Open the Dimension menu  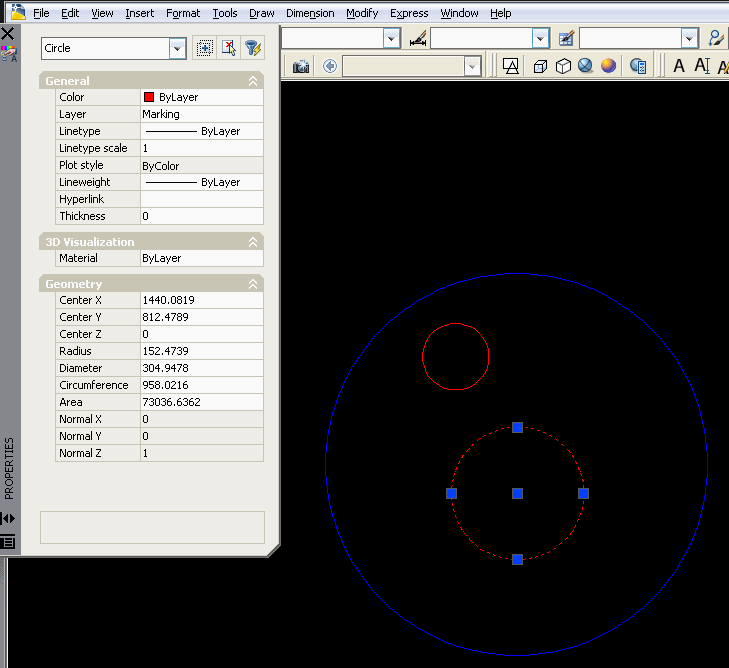(310, 13)
